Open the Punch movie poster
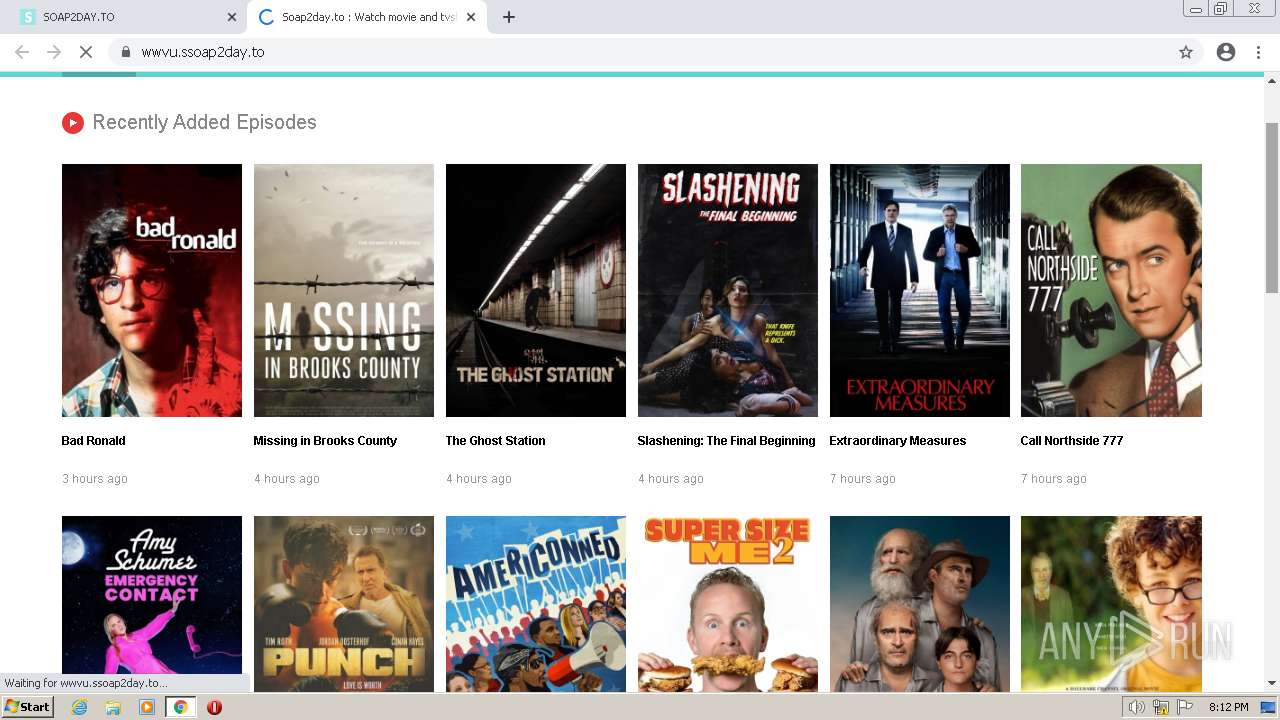 click(x=344, y=604)
